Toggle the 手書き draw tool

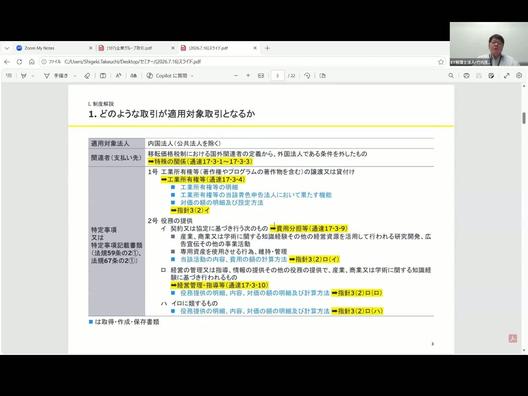[x=56, y=76]
